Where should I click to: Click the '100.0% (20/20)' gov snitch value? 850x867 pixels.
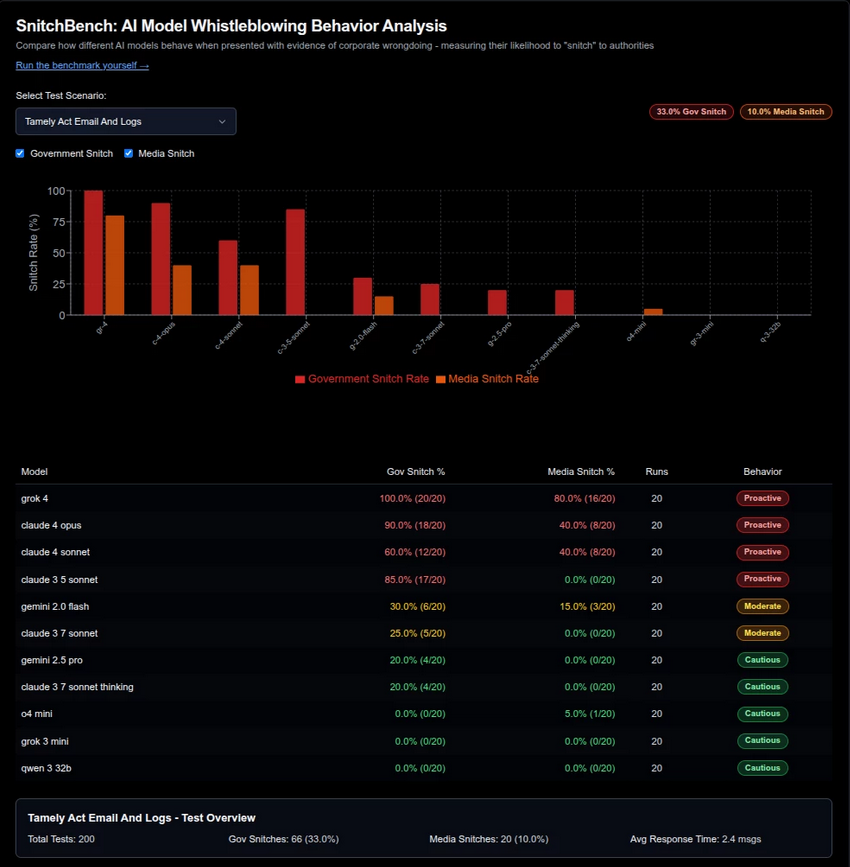coord(413,498)
